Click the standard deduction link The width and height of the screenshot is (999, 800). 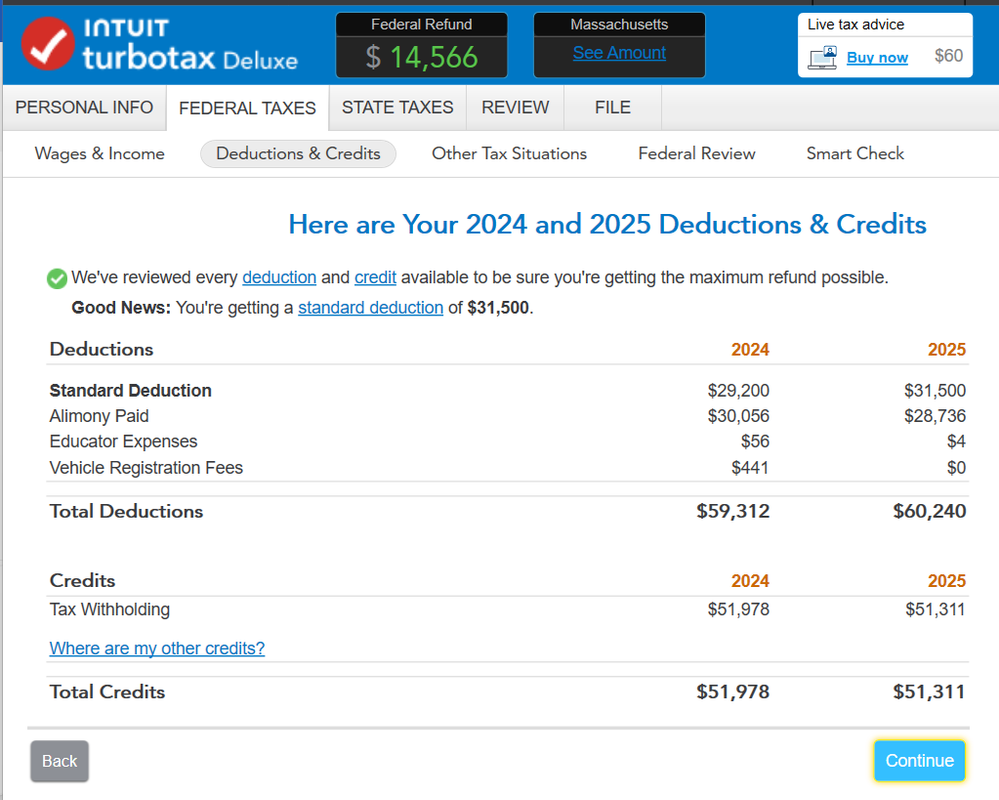click(370, 308)
